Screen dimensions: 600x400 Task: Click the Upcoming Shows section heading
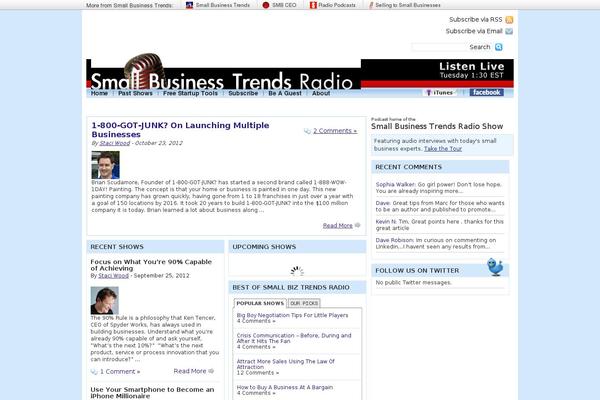(x=264, y=247)
